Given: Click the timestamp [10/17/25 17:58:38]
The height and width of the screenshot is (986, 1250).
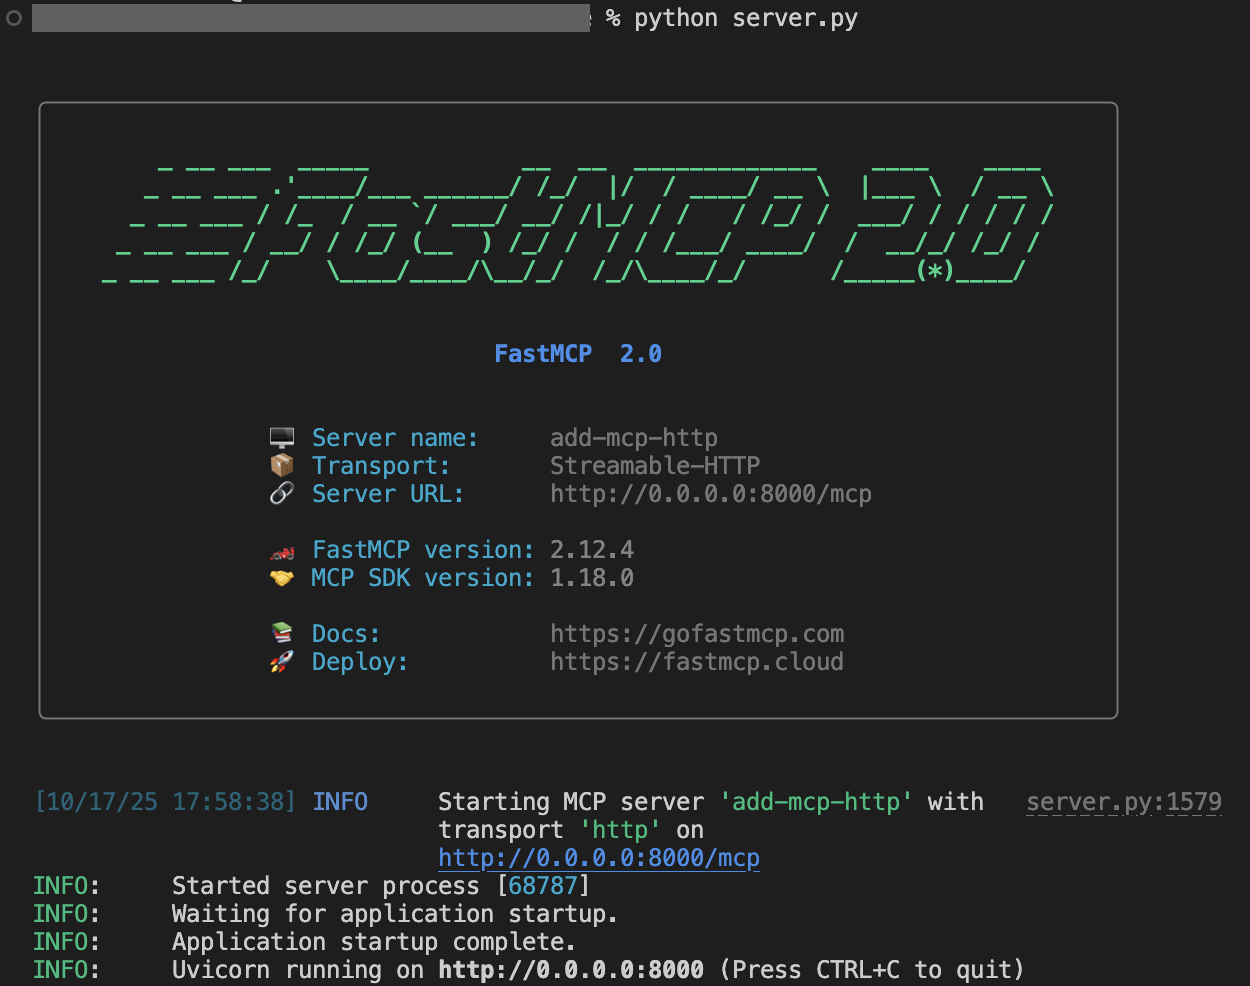Looking at the screenshot, I should [x=165, y=802].
